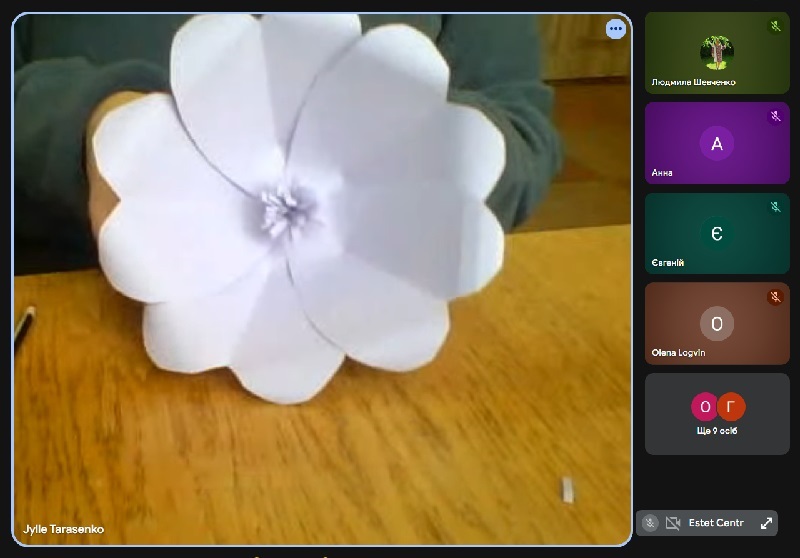This screenshot has width=800, height=558.
Task: Toggle the camera in the self-view bar
Action: click(673, 523)
